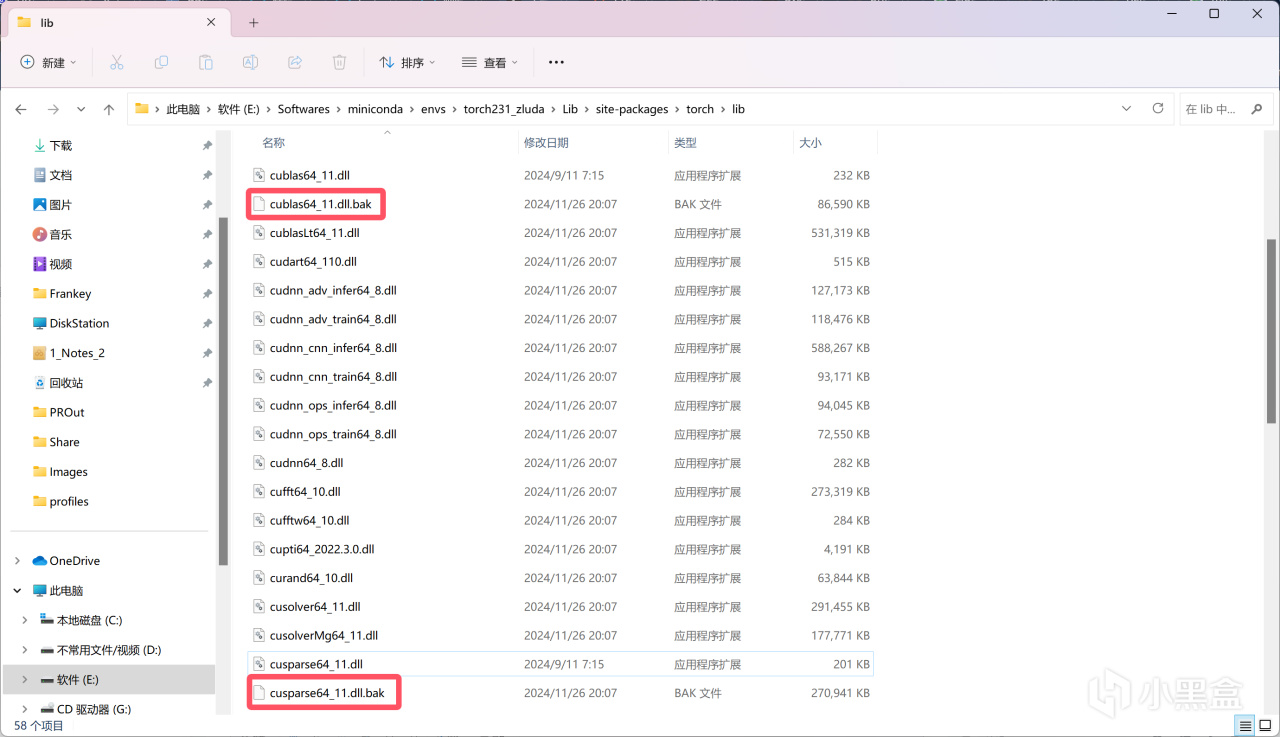Click the 新建 (New) button
The width and height of the screenshot is (1280, 737).
coord(49,62)
